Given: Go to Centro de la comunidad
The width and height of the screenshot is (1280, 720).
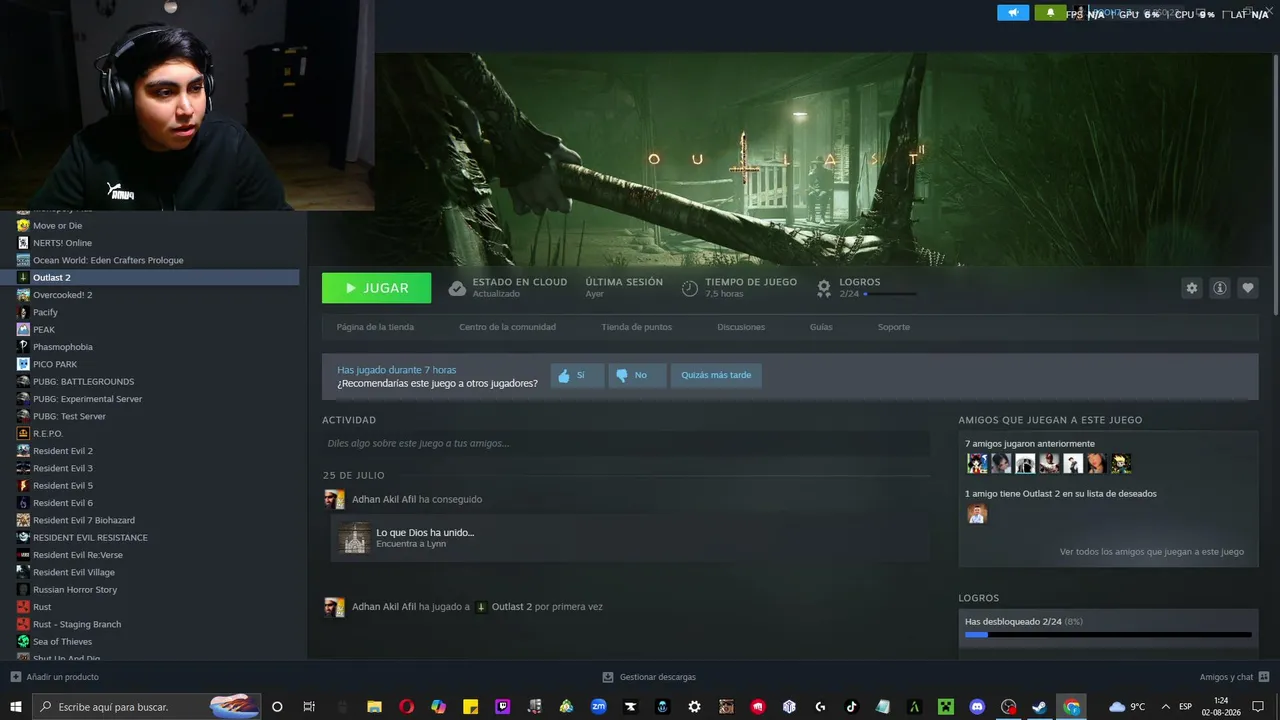Looking at the screenshot, I should click(507, 327).
